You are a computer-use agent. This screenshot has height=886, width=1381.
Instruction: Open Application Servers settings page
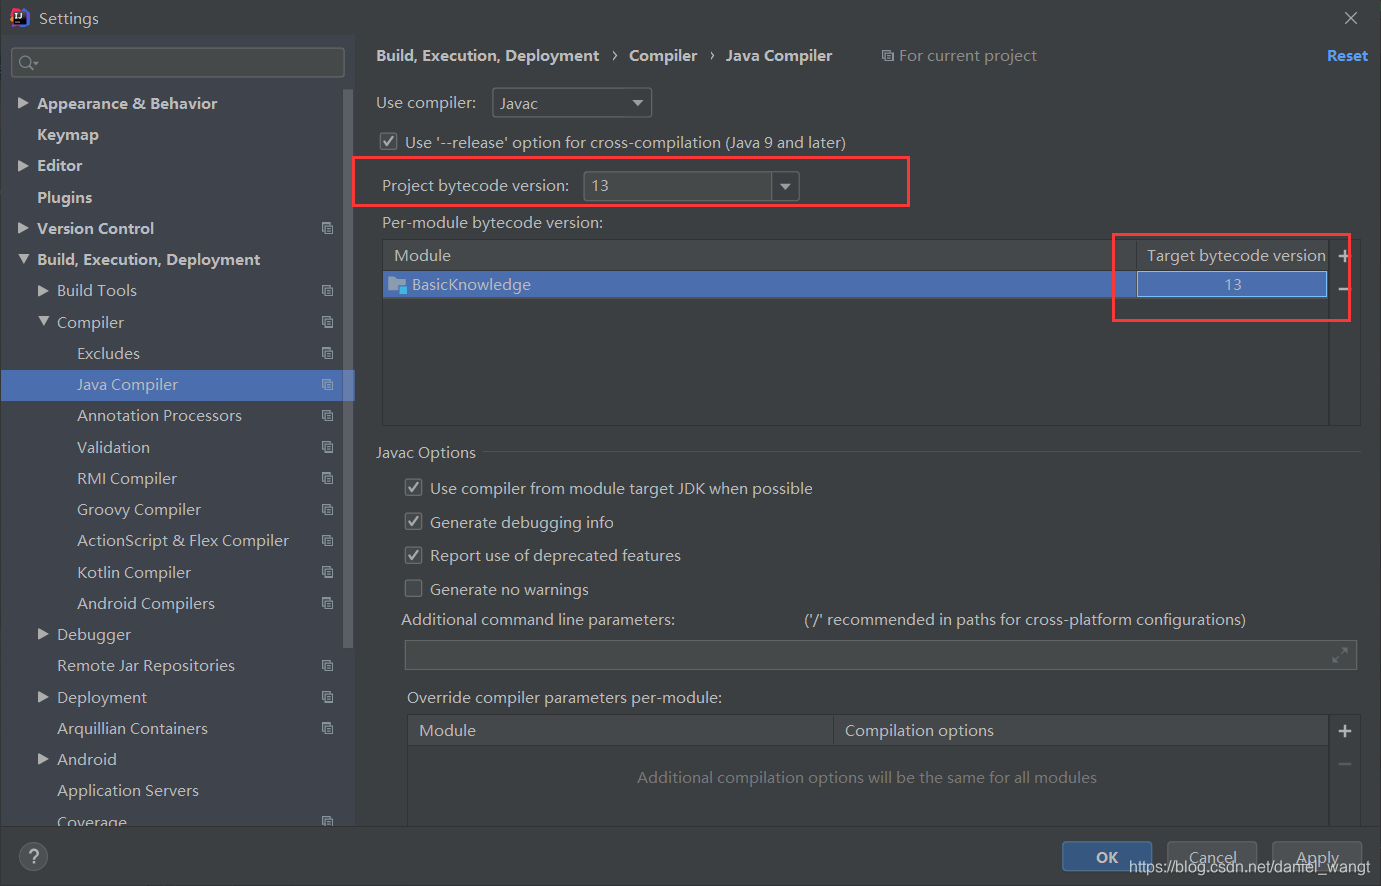[x=128, y=790]
